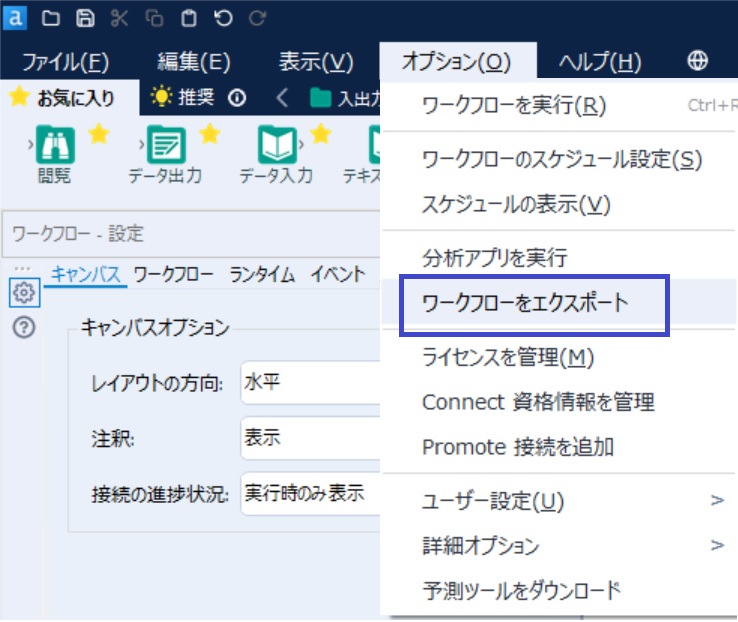Open 注釈 dropdown showing 表示
Viewport: 738px width, 622px height.
311,438
